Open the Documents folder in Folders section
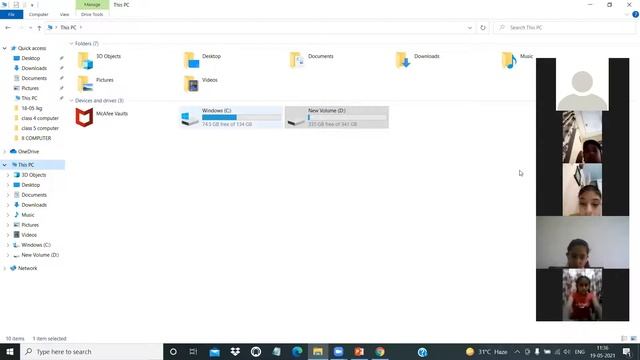 pyautogui.click(x=297, y=60)
